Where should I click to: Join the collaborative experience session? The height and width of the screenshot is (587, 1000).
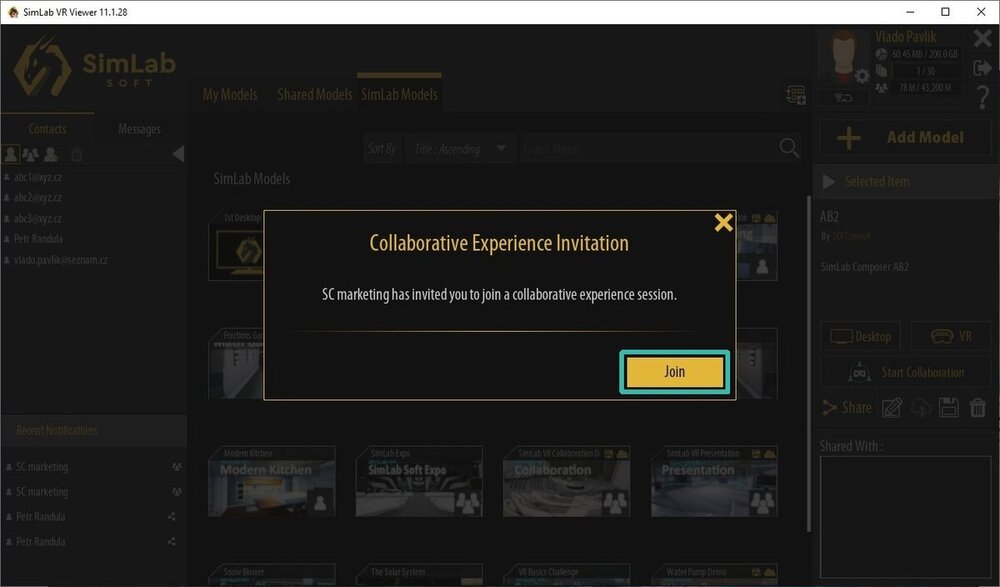(x=674, y=371)
